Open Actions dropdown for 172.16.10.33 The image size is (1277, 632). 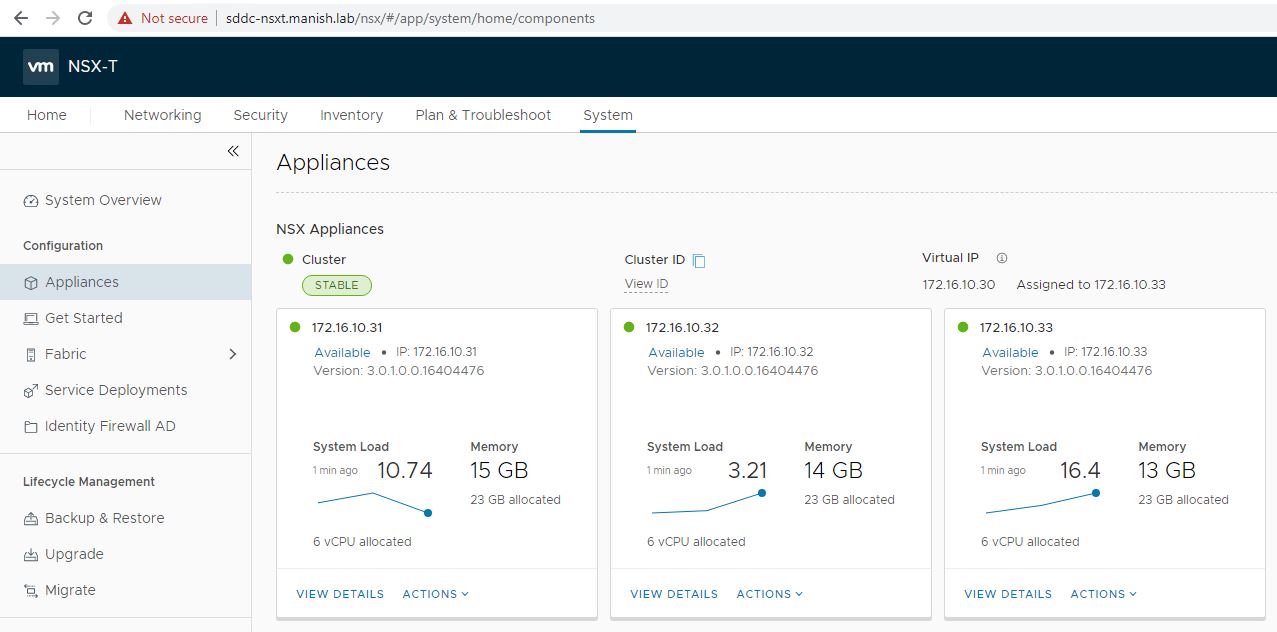[1103, 594]
